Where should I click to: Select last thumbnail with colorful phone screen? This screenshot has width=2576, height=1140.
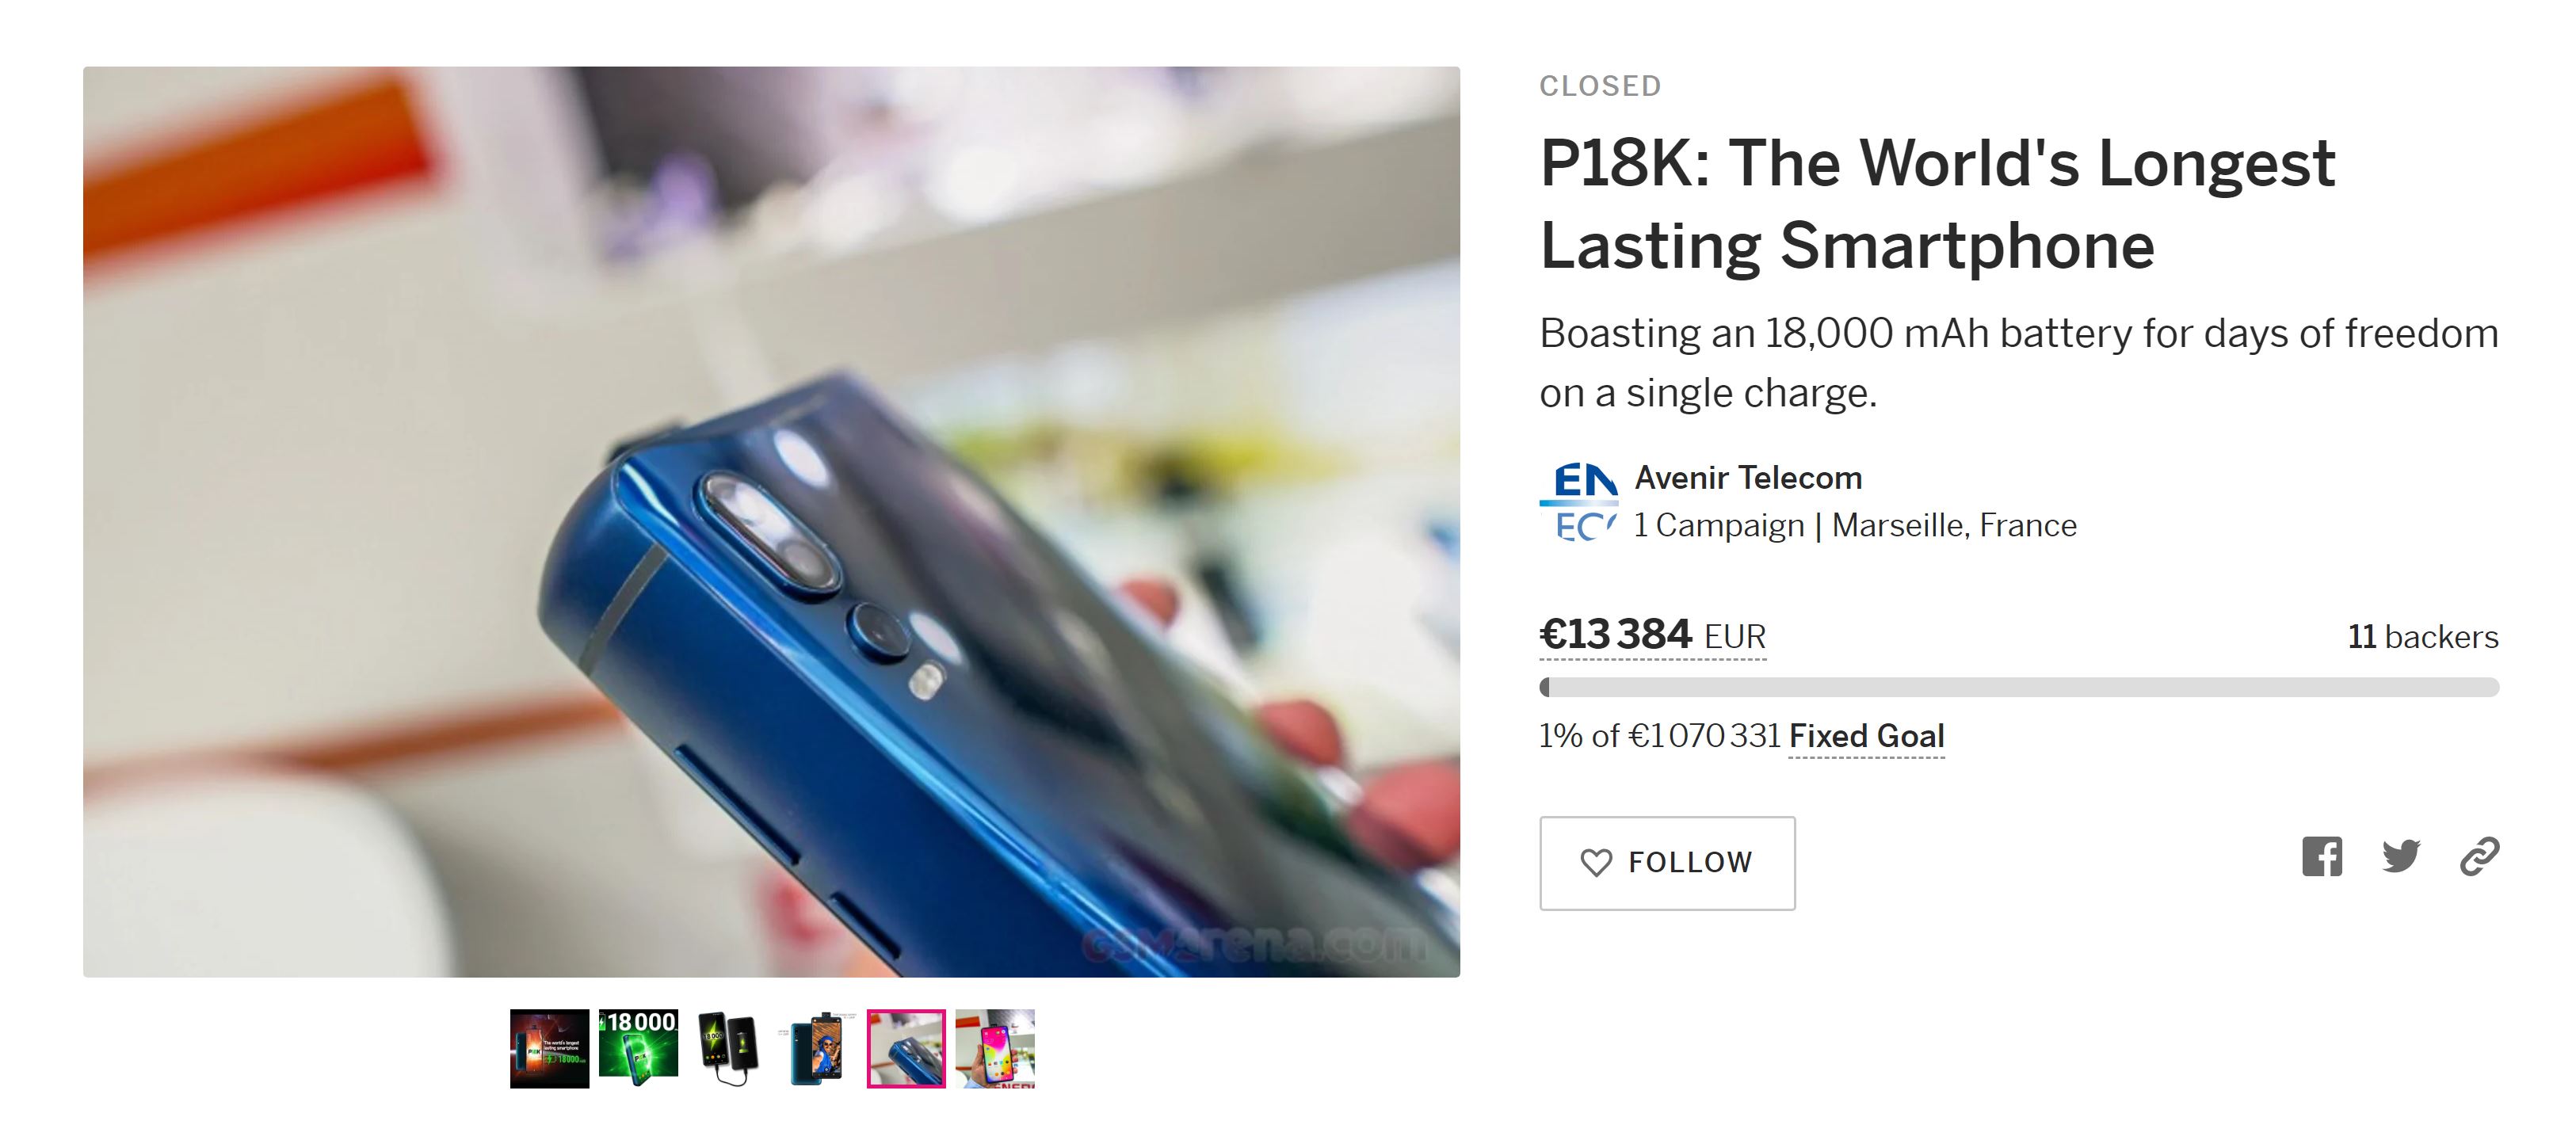click(995, 1048)
